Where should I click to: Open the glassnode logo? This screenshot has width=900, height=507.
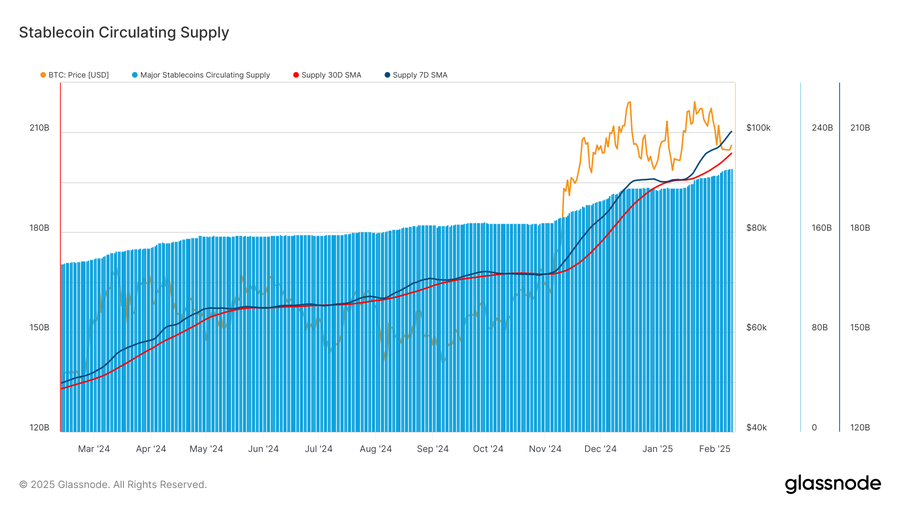[833, 484]
